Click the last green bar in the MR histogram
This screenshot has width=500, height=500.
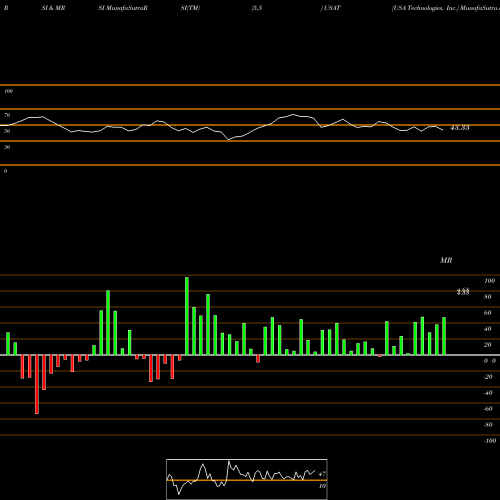point(444,336)
